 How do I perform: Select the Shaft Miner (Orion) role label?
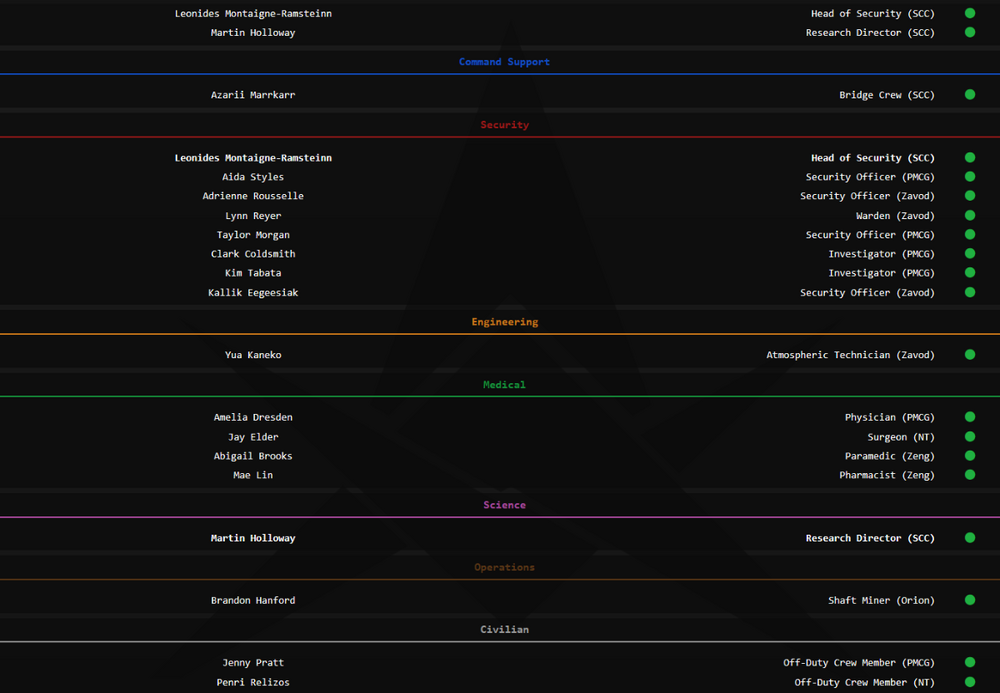881,600
